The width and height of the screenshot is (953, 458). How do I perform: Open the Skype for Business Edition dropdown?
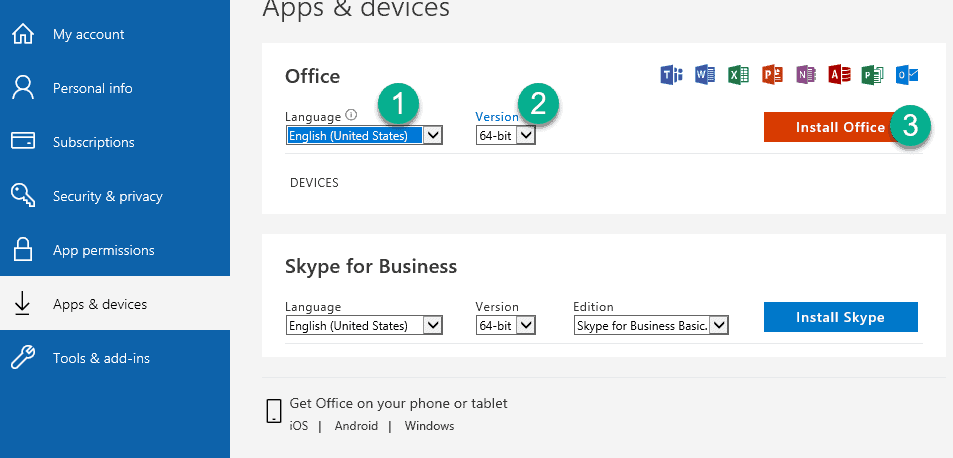651,326
